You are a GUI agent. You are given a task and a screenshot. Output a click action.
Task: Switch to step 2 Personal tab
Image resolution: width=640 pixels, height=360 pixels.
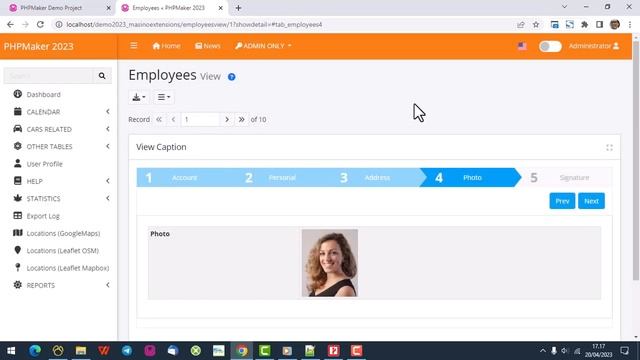pos(281,178)
